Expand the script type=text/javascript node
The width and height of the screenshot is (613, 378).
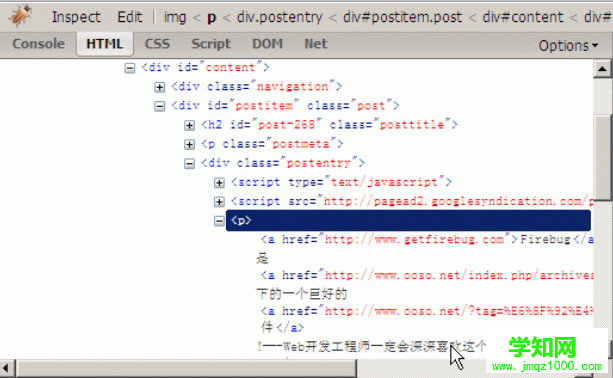pyautogui.click(x=219, y=183)
